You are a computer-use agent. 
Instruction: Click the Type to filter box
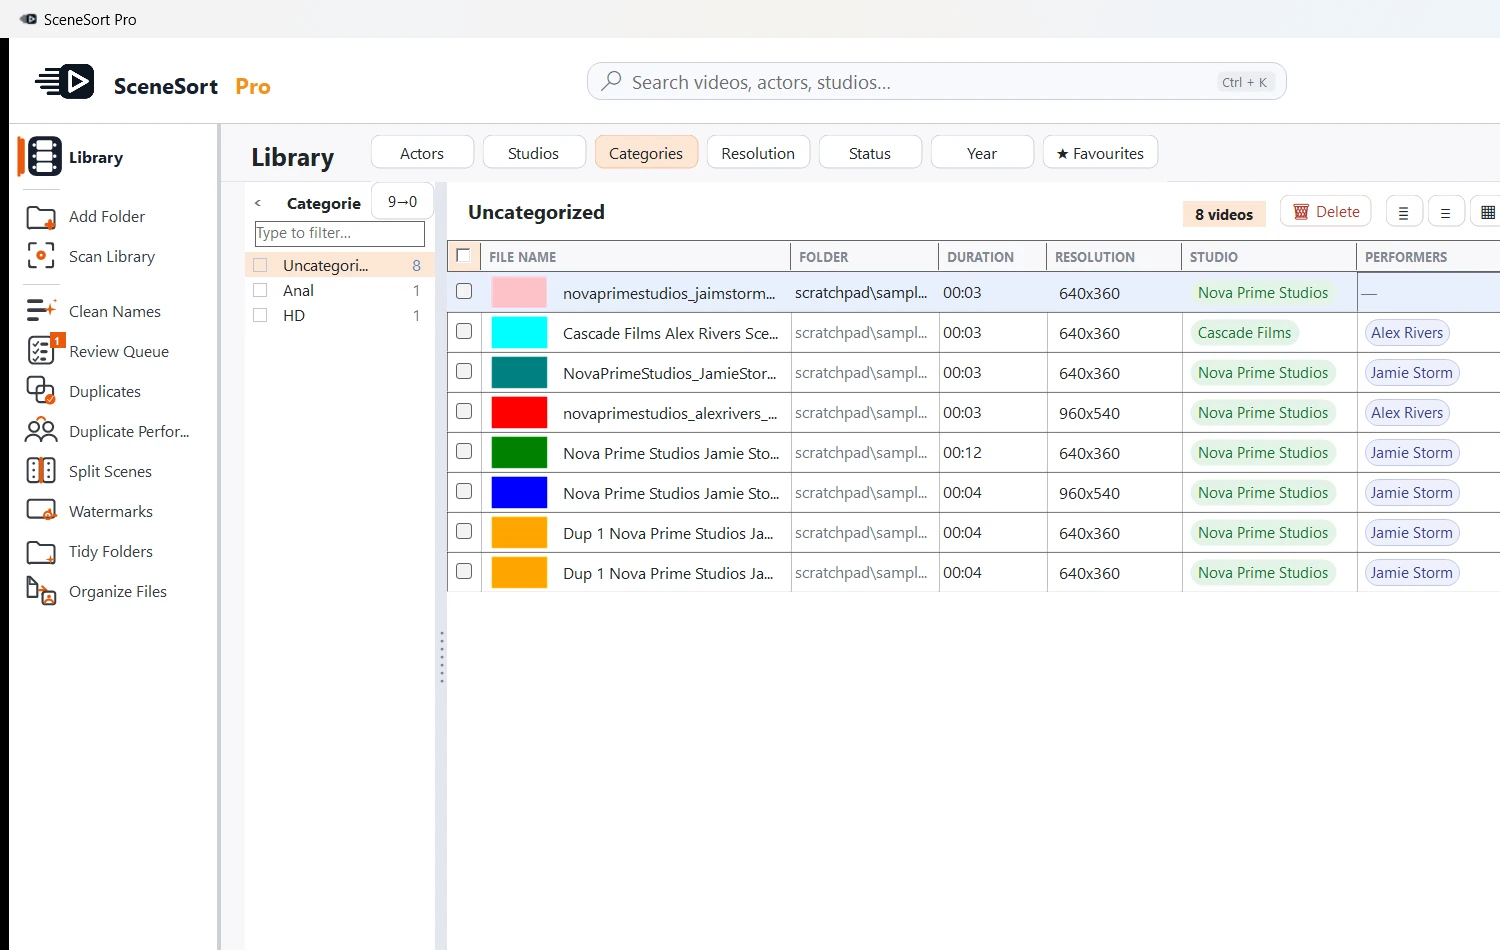click(x=340, y=233)
